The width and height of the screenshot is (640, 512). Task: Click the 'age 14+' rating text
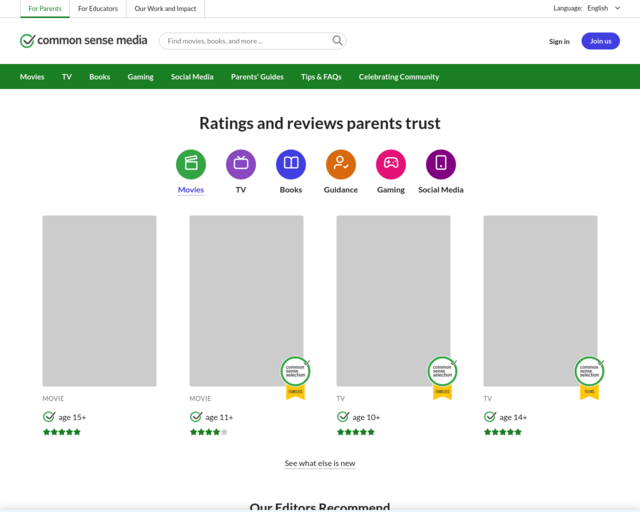(x=513, y=417)
